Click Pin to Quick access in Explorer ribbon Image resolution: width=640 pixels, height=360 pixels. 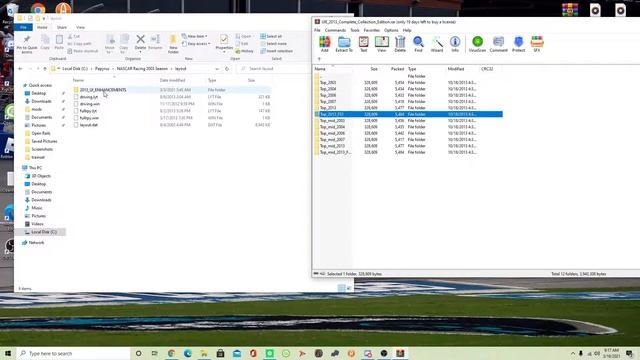tap(27, 44)
